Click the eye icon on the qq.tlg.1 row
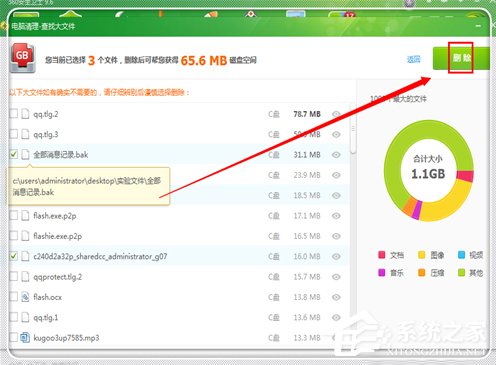This screenshot has width=496, height=365. pyautogui.click(x=336, y=317)
